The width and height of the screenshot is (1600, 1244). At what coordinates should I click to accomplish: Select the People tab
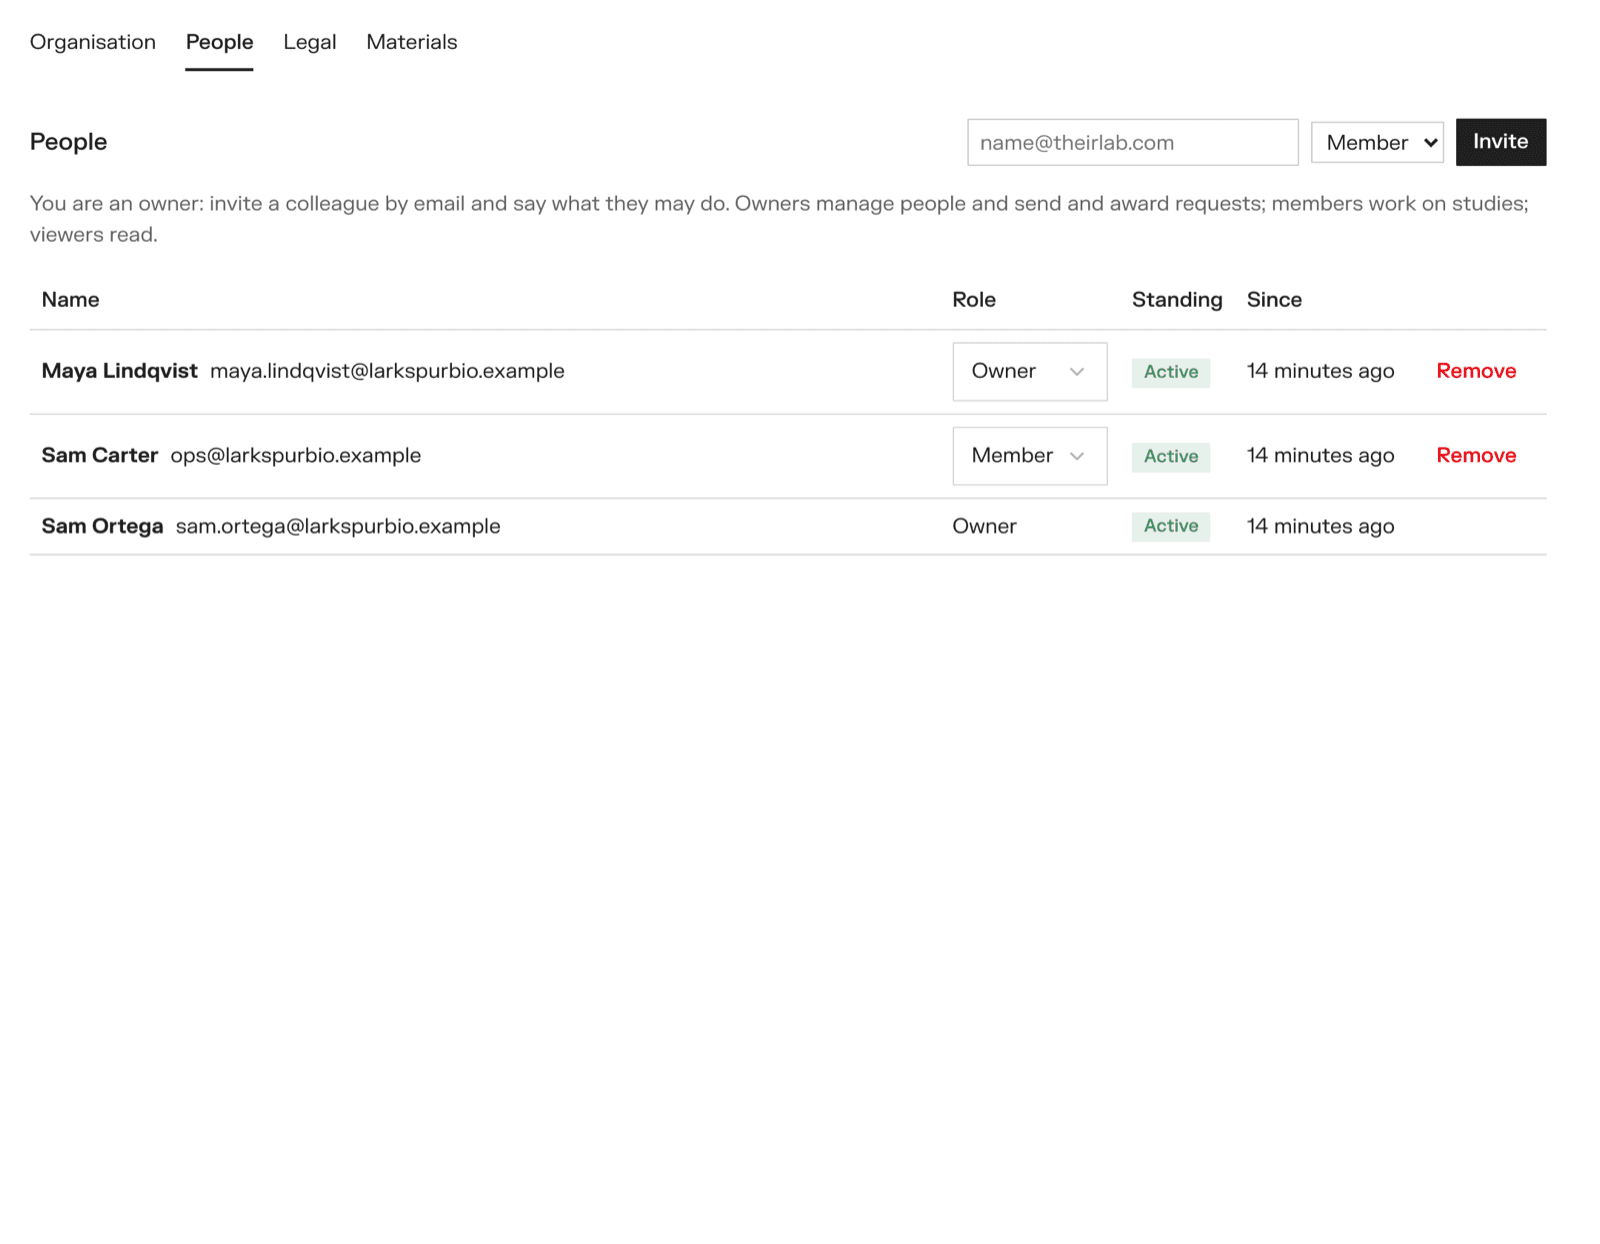[x=219, y=42]
